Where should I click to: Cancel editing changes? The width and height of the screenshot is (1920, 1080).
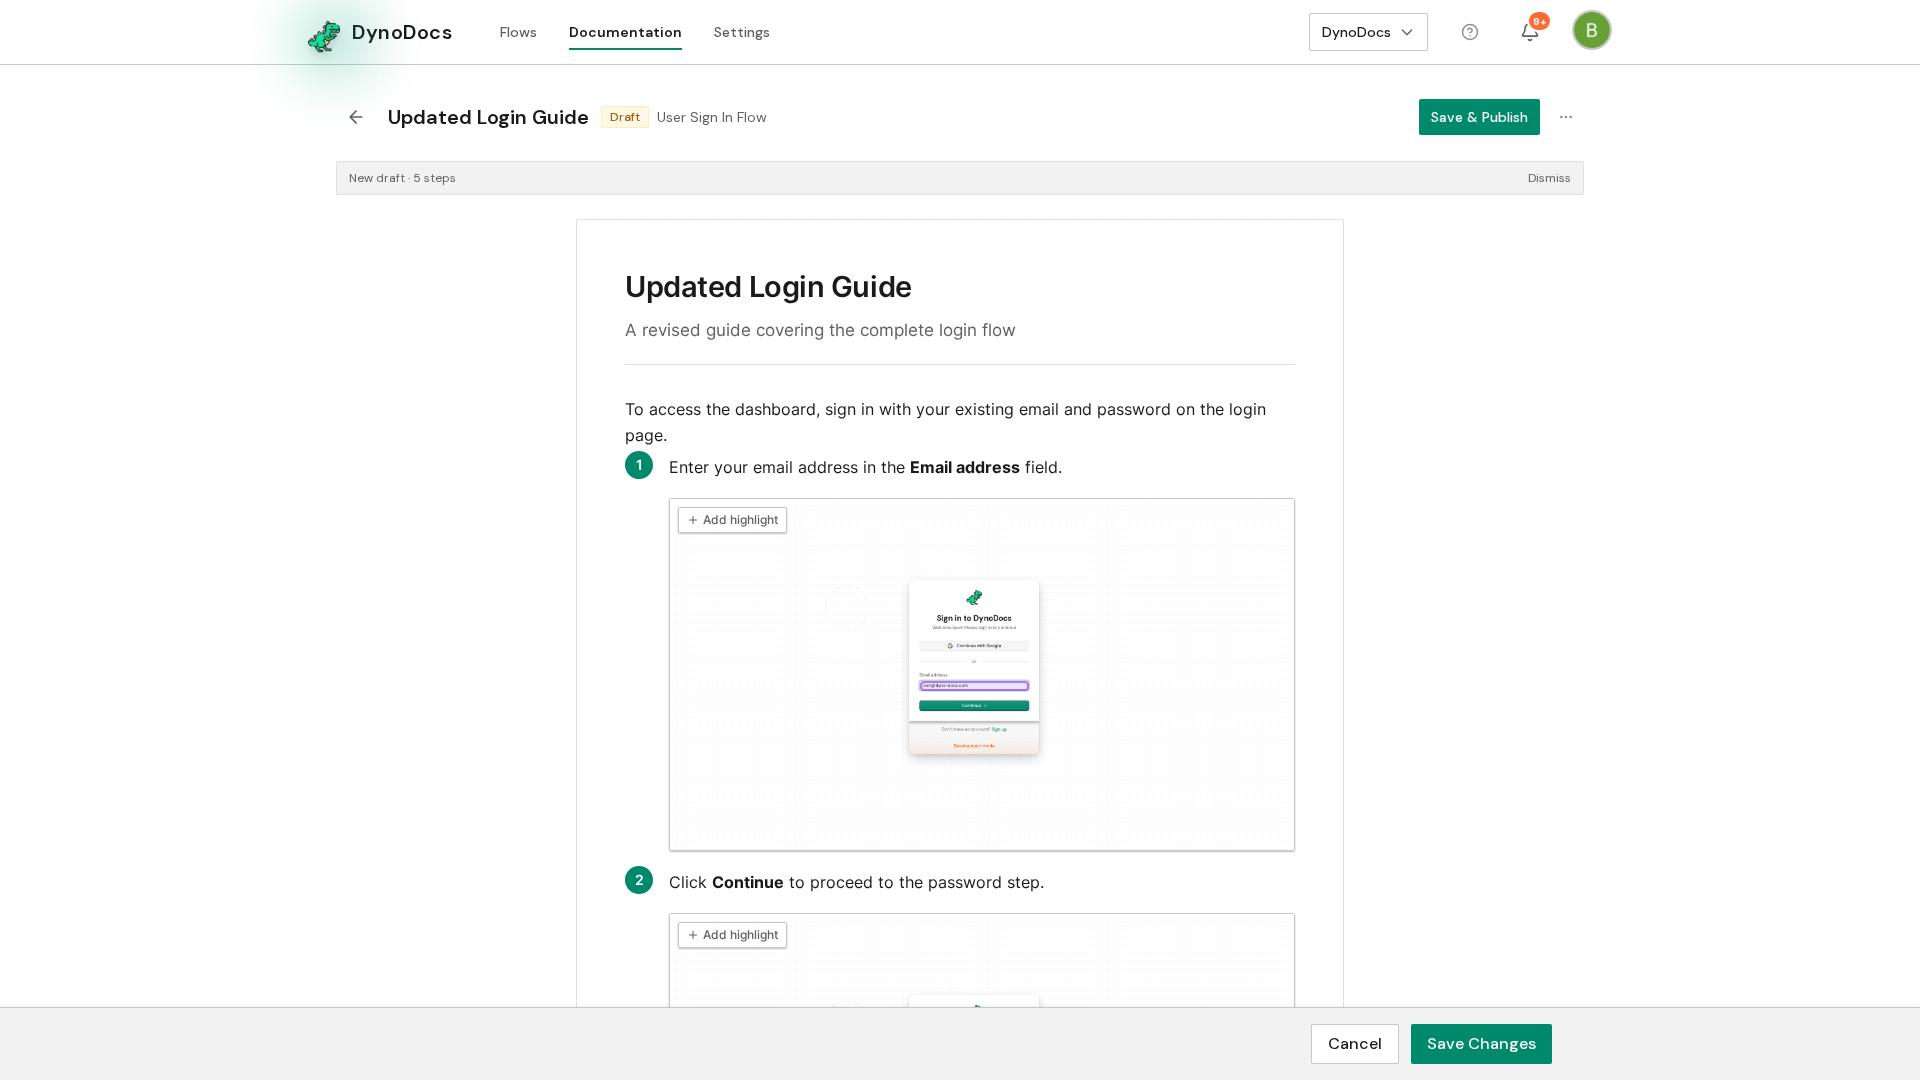1355,1044
